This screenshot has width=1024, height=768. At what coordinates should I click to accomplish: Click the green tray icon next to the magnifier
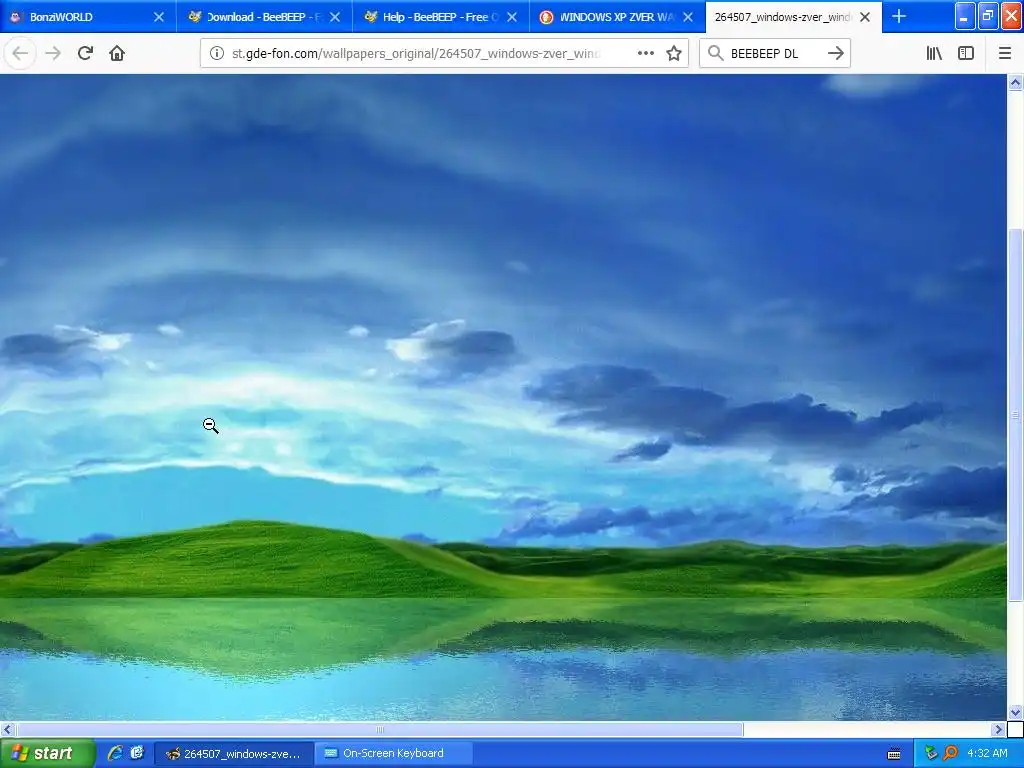click(x=931, y=754)
